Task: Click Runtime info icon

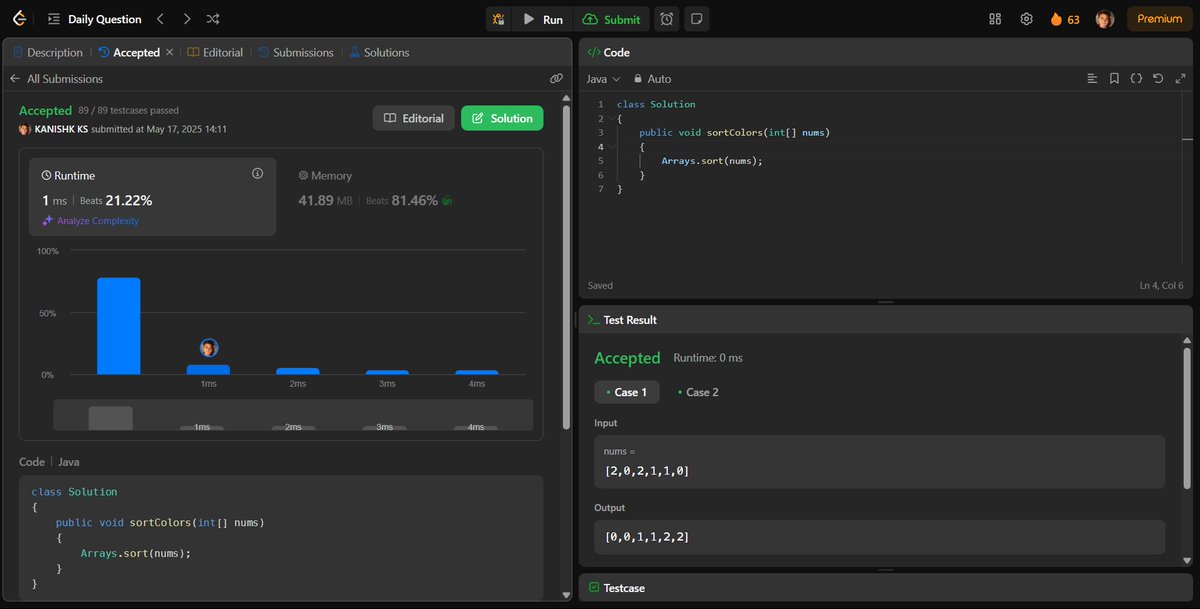Action: click(257, 174)
